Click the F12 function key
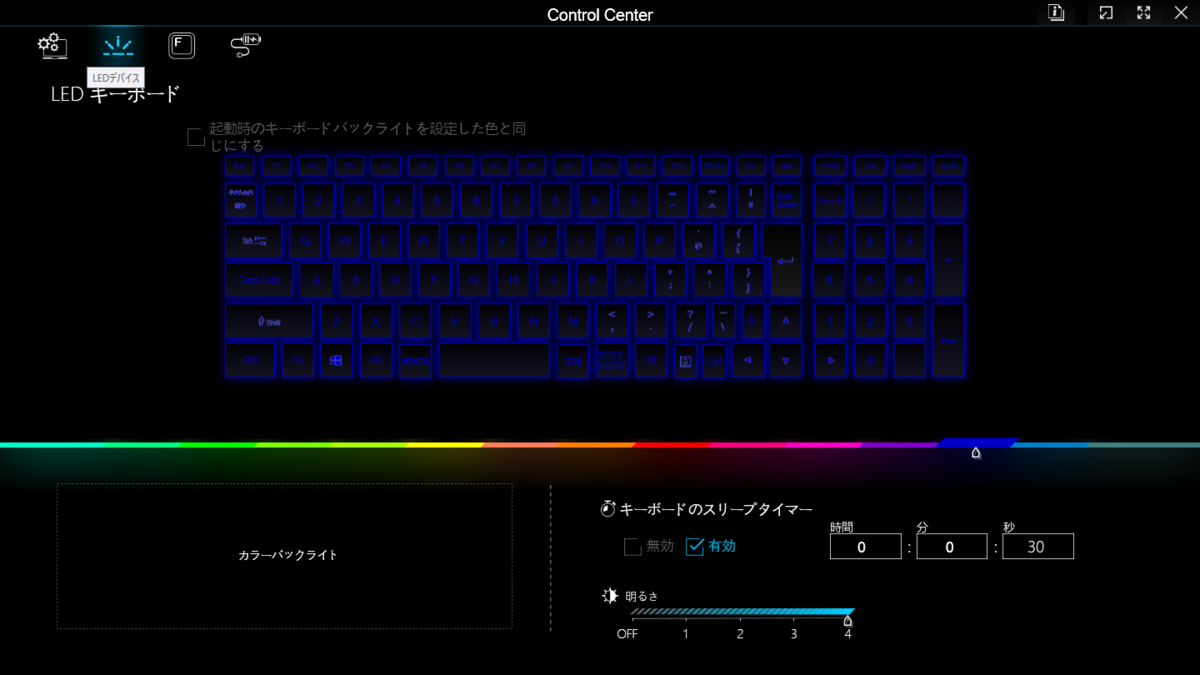Image resolution: width=1200 pixels, height=675 pixels. point(677,165)
